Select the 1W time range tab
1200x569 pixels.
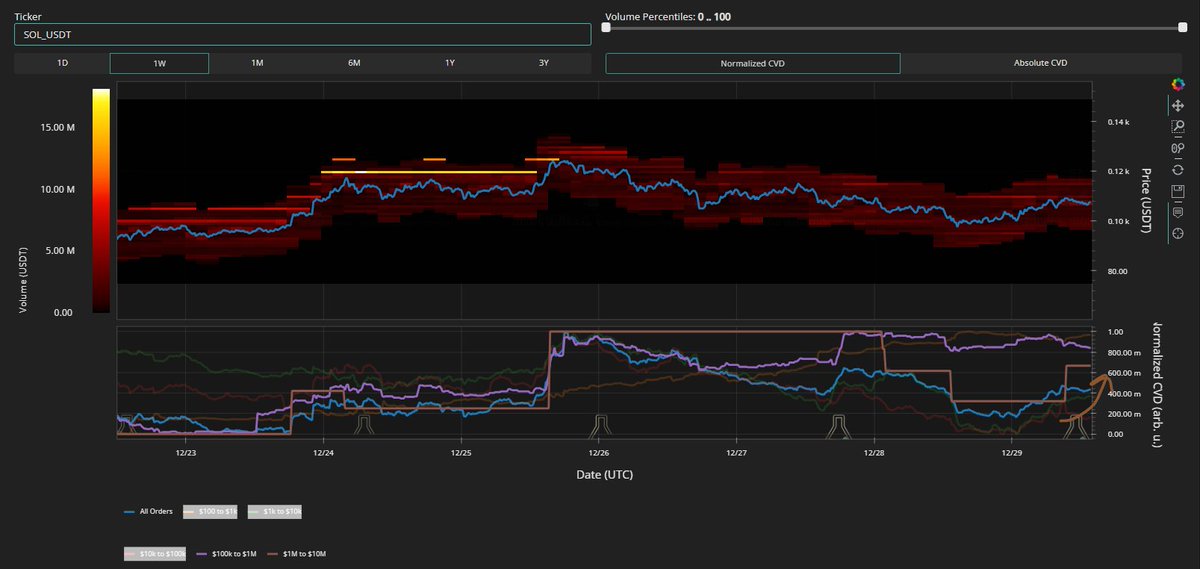[159, 63]
